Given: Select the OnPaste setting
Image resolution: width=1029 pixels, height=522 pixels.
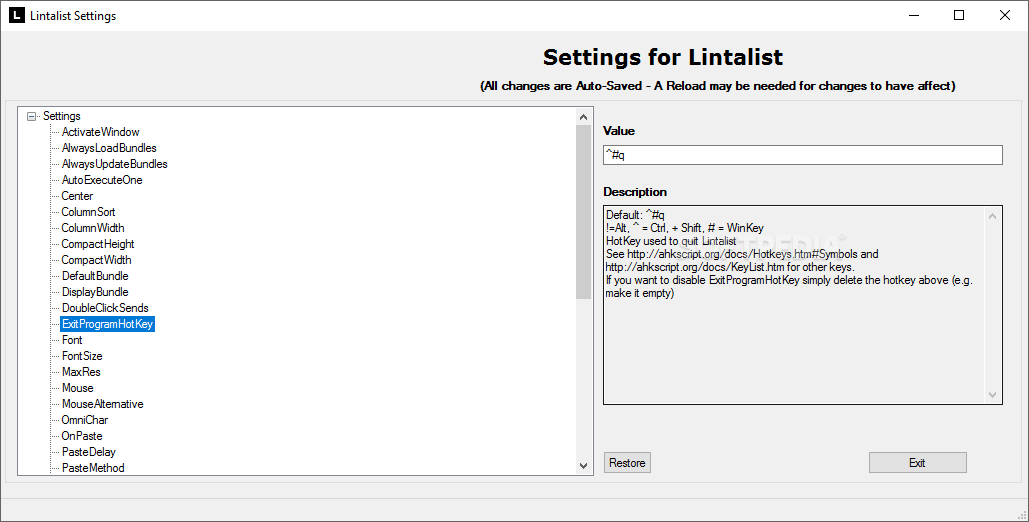Looking at the screenshot, I should [x=82, y=436].
